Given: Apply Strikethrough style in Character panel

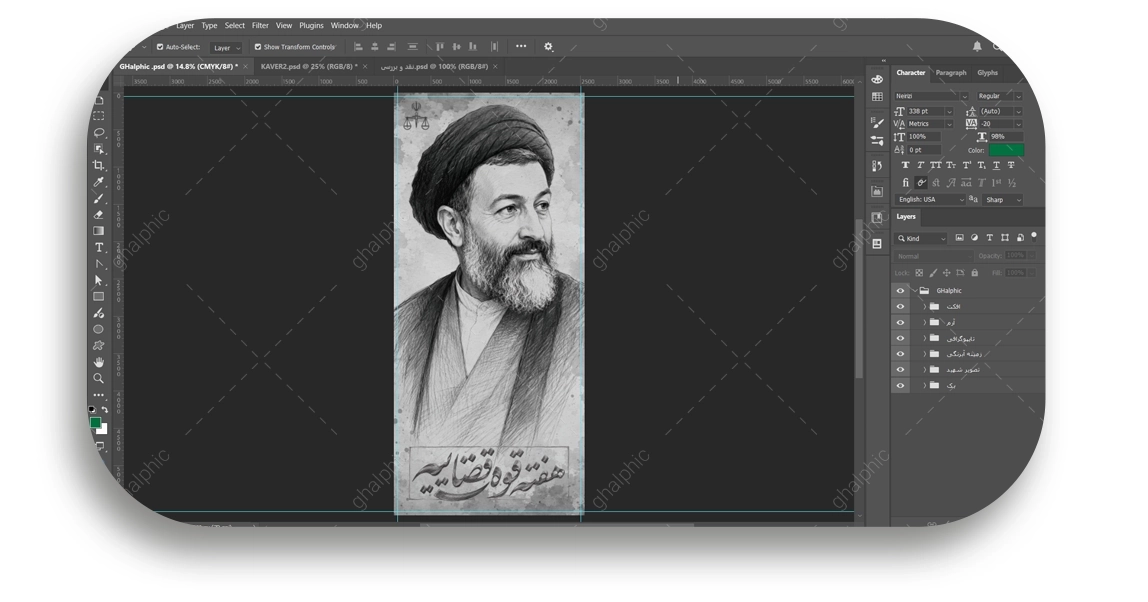Looking at the screenshot, I should (1011, 166).
